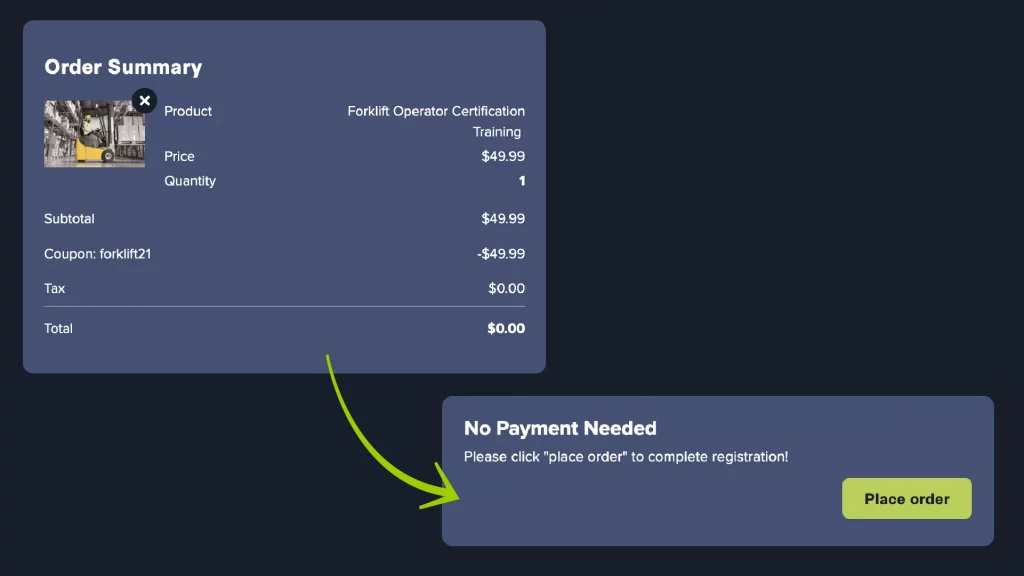Click the Place order button

(x=906, y=499)
